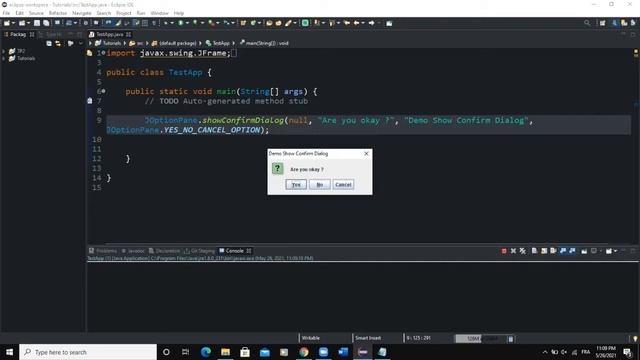This screenshot has height=360, width=640.
Task: Click the Open Perspective icon
Action: click(x=602, y=23)
